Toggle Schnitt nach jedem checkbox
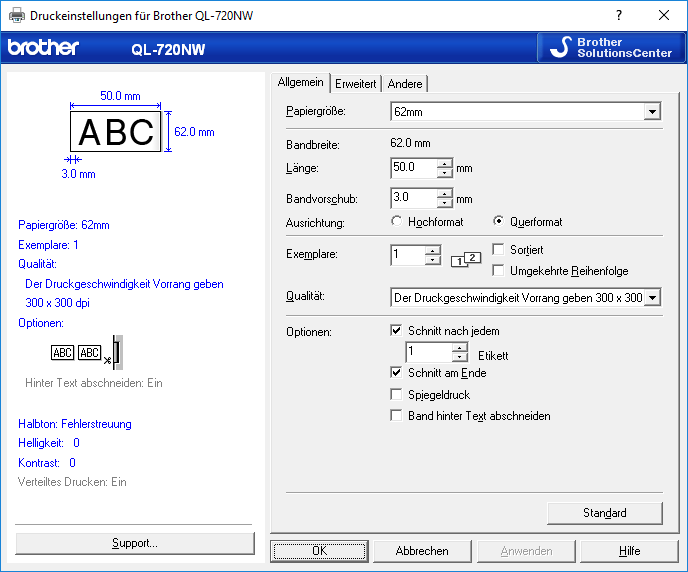Screen dimensions: 688x572 pyautogui.click(x=396, y=330)
